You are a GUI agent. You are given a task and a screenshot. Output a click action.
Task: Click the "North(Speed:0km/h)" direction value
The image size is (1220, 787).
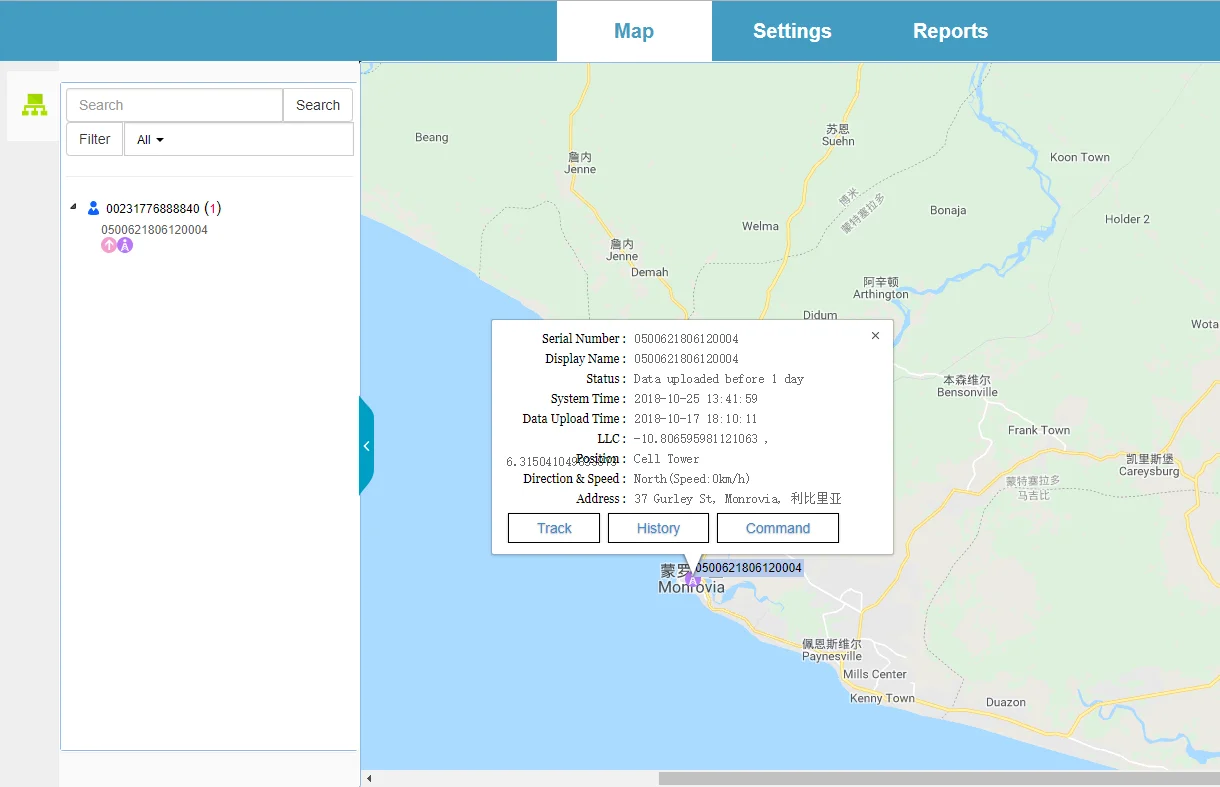[x=692, y=479]
